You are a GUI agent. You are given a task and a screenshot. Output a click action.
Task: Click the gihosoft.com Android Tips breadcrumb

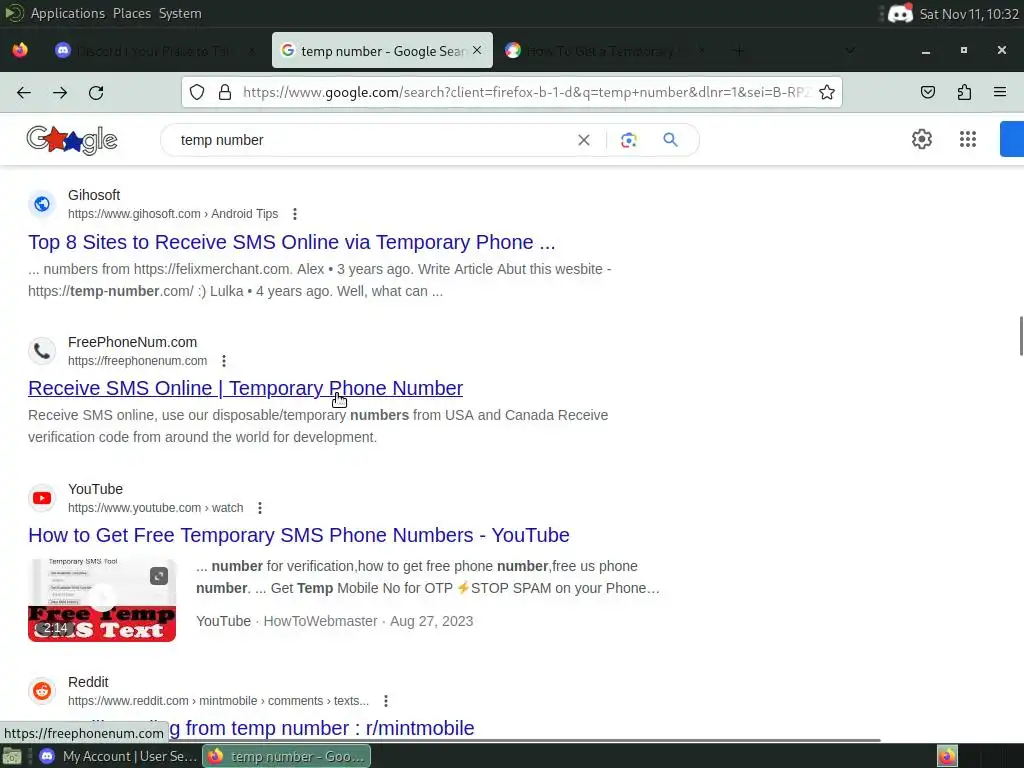pos(173,214)
